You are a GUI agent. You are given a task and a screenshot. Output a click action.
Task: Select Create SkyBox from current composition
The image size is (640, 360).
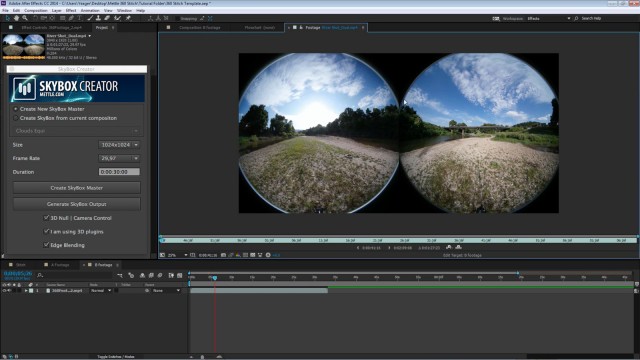click(x=16, y=118)
